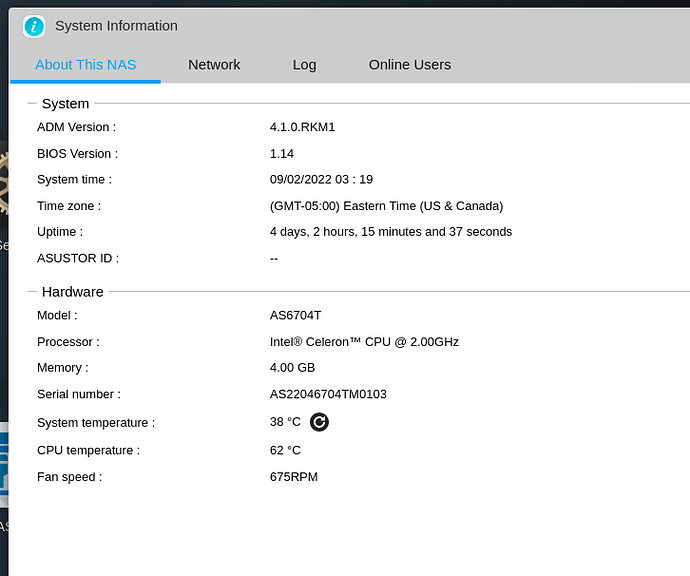Click the System Information info icon
Viewport: 690px width, 576px height.
click(x=34, y=26)
